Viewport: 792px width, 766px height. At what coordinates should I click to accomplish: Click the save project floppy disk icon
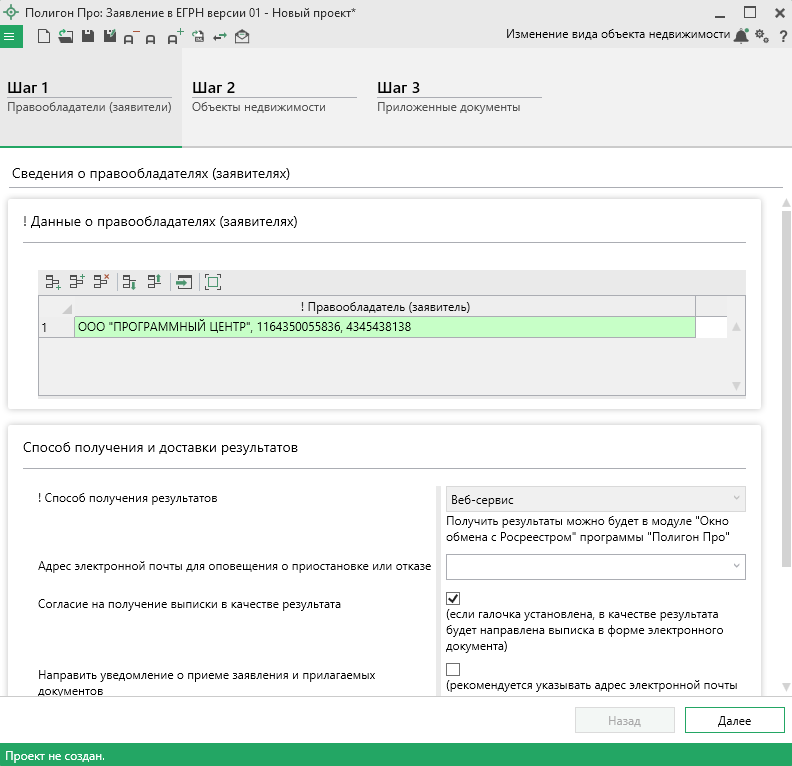(x=87, y=37)
